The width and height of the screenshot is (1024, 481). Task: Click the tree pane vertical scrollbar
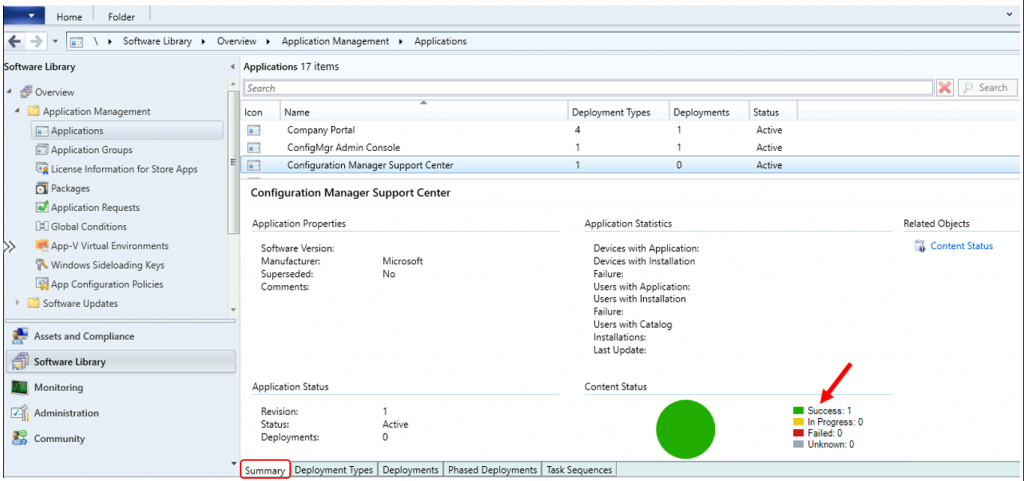tap(233, 163)
